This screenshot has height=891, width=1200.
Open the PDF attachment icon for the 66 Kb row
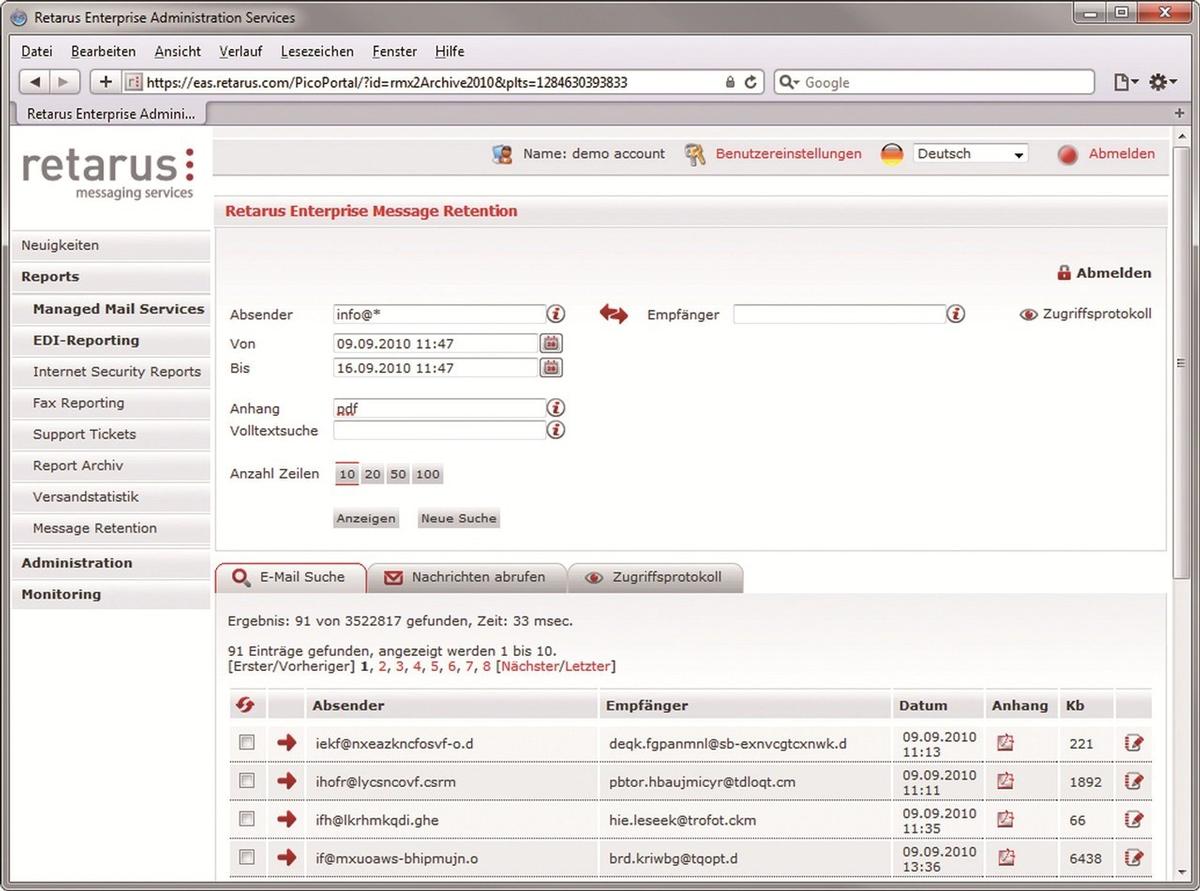[1006, 818]
